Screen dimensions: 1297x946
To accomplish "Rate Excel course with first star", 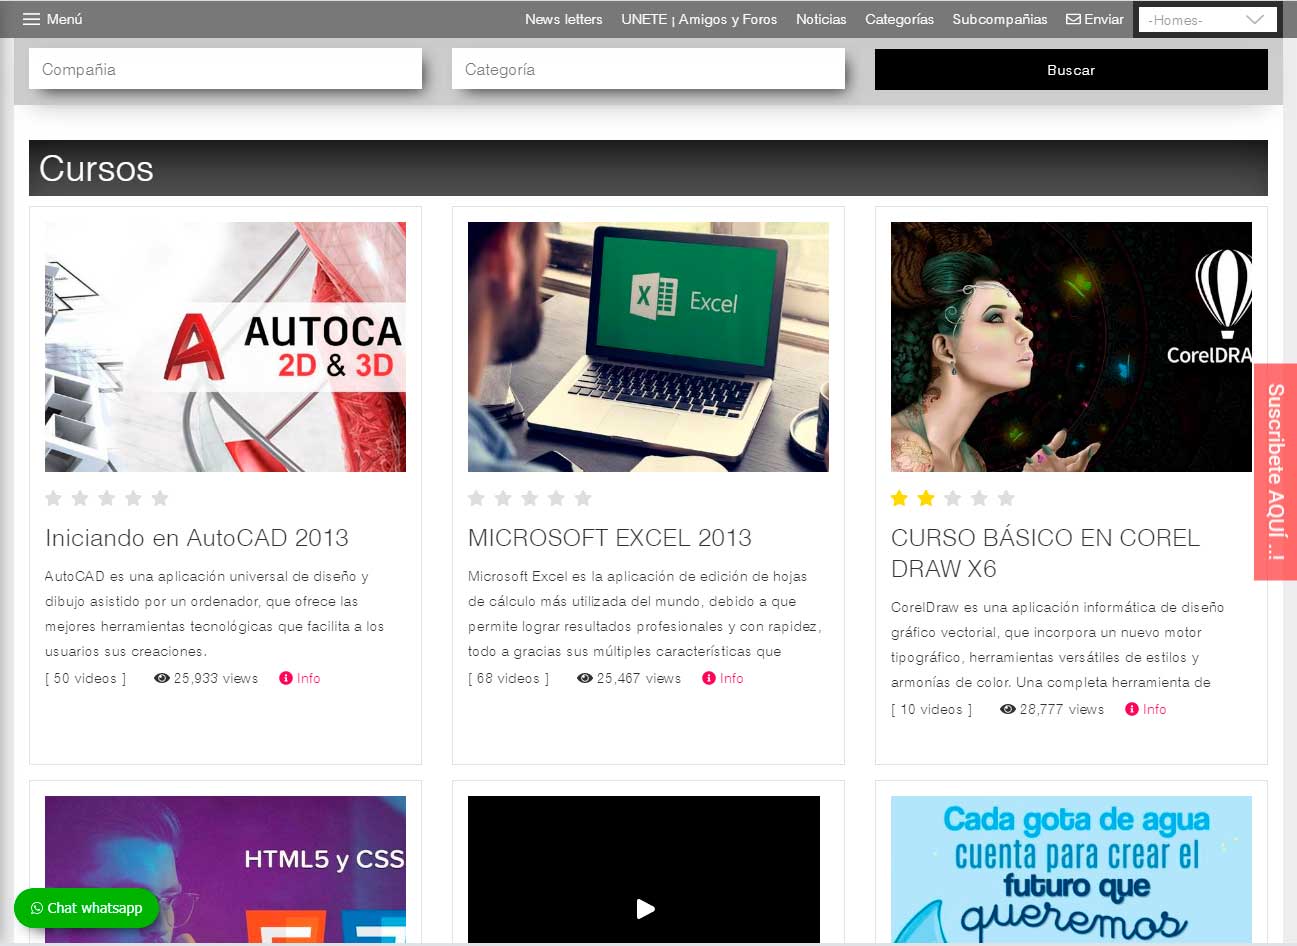I will coord(477,498).
